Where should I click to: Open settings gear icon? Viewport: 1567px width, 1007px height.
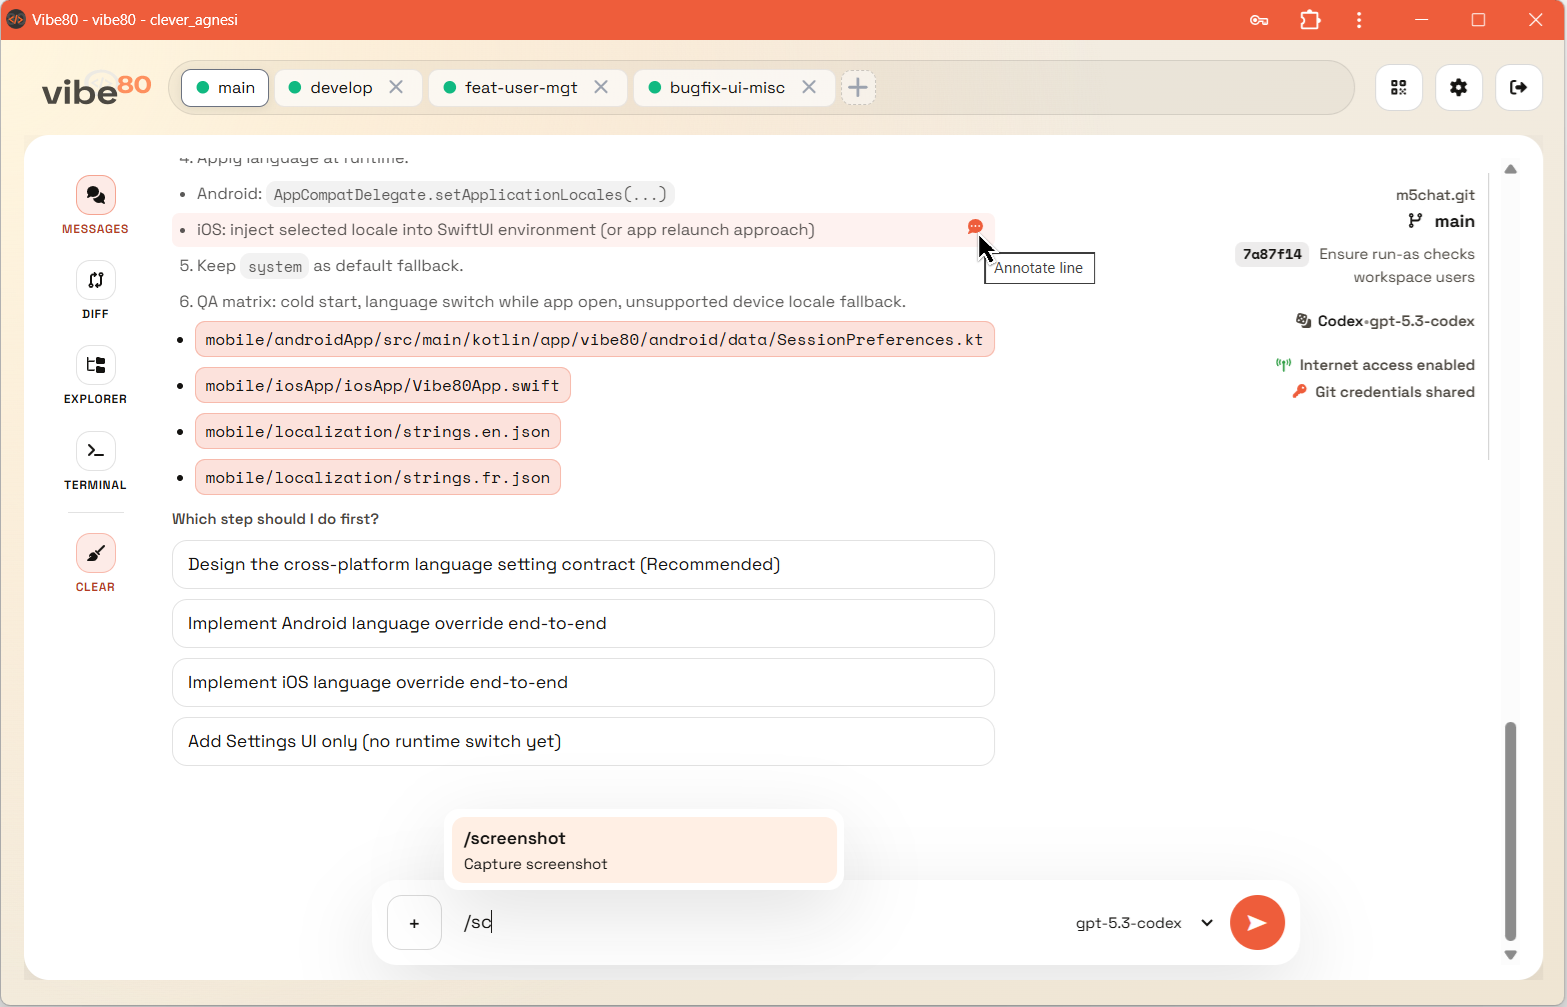1459,88
